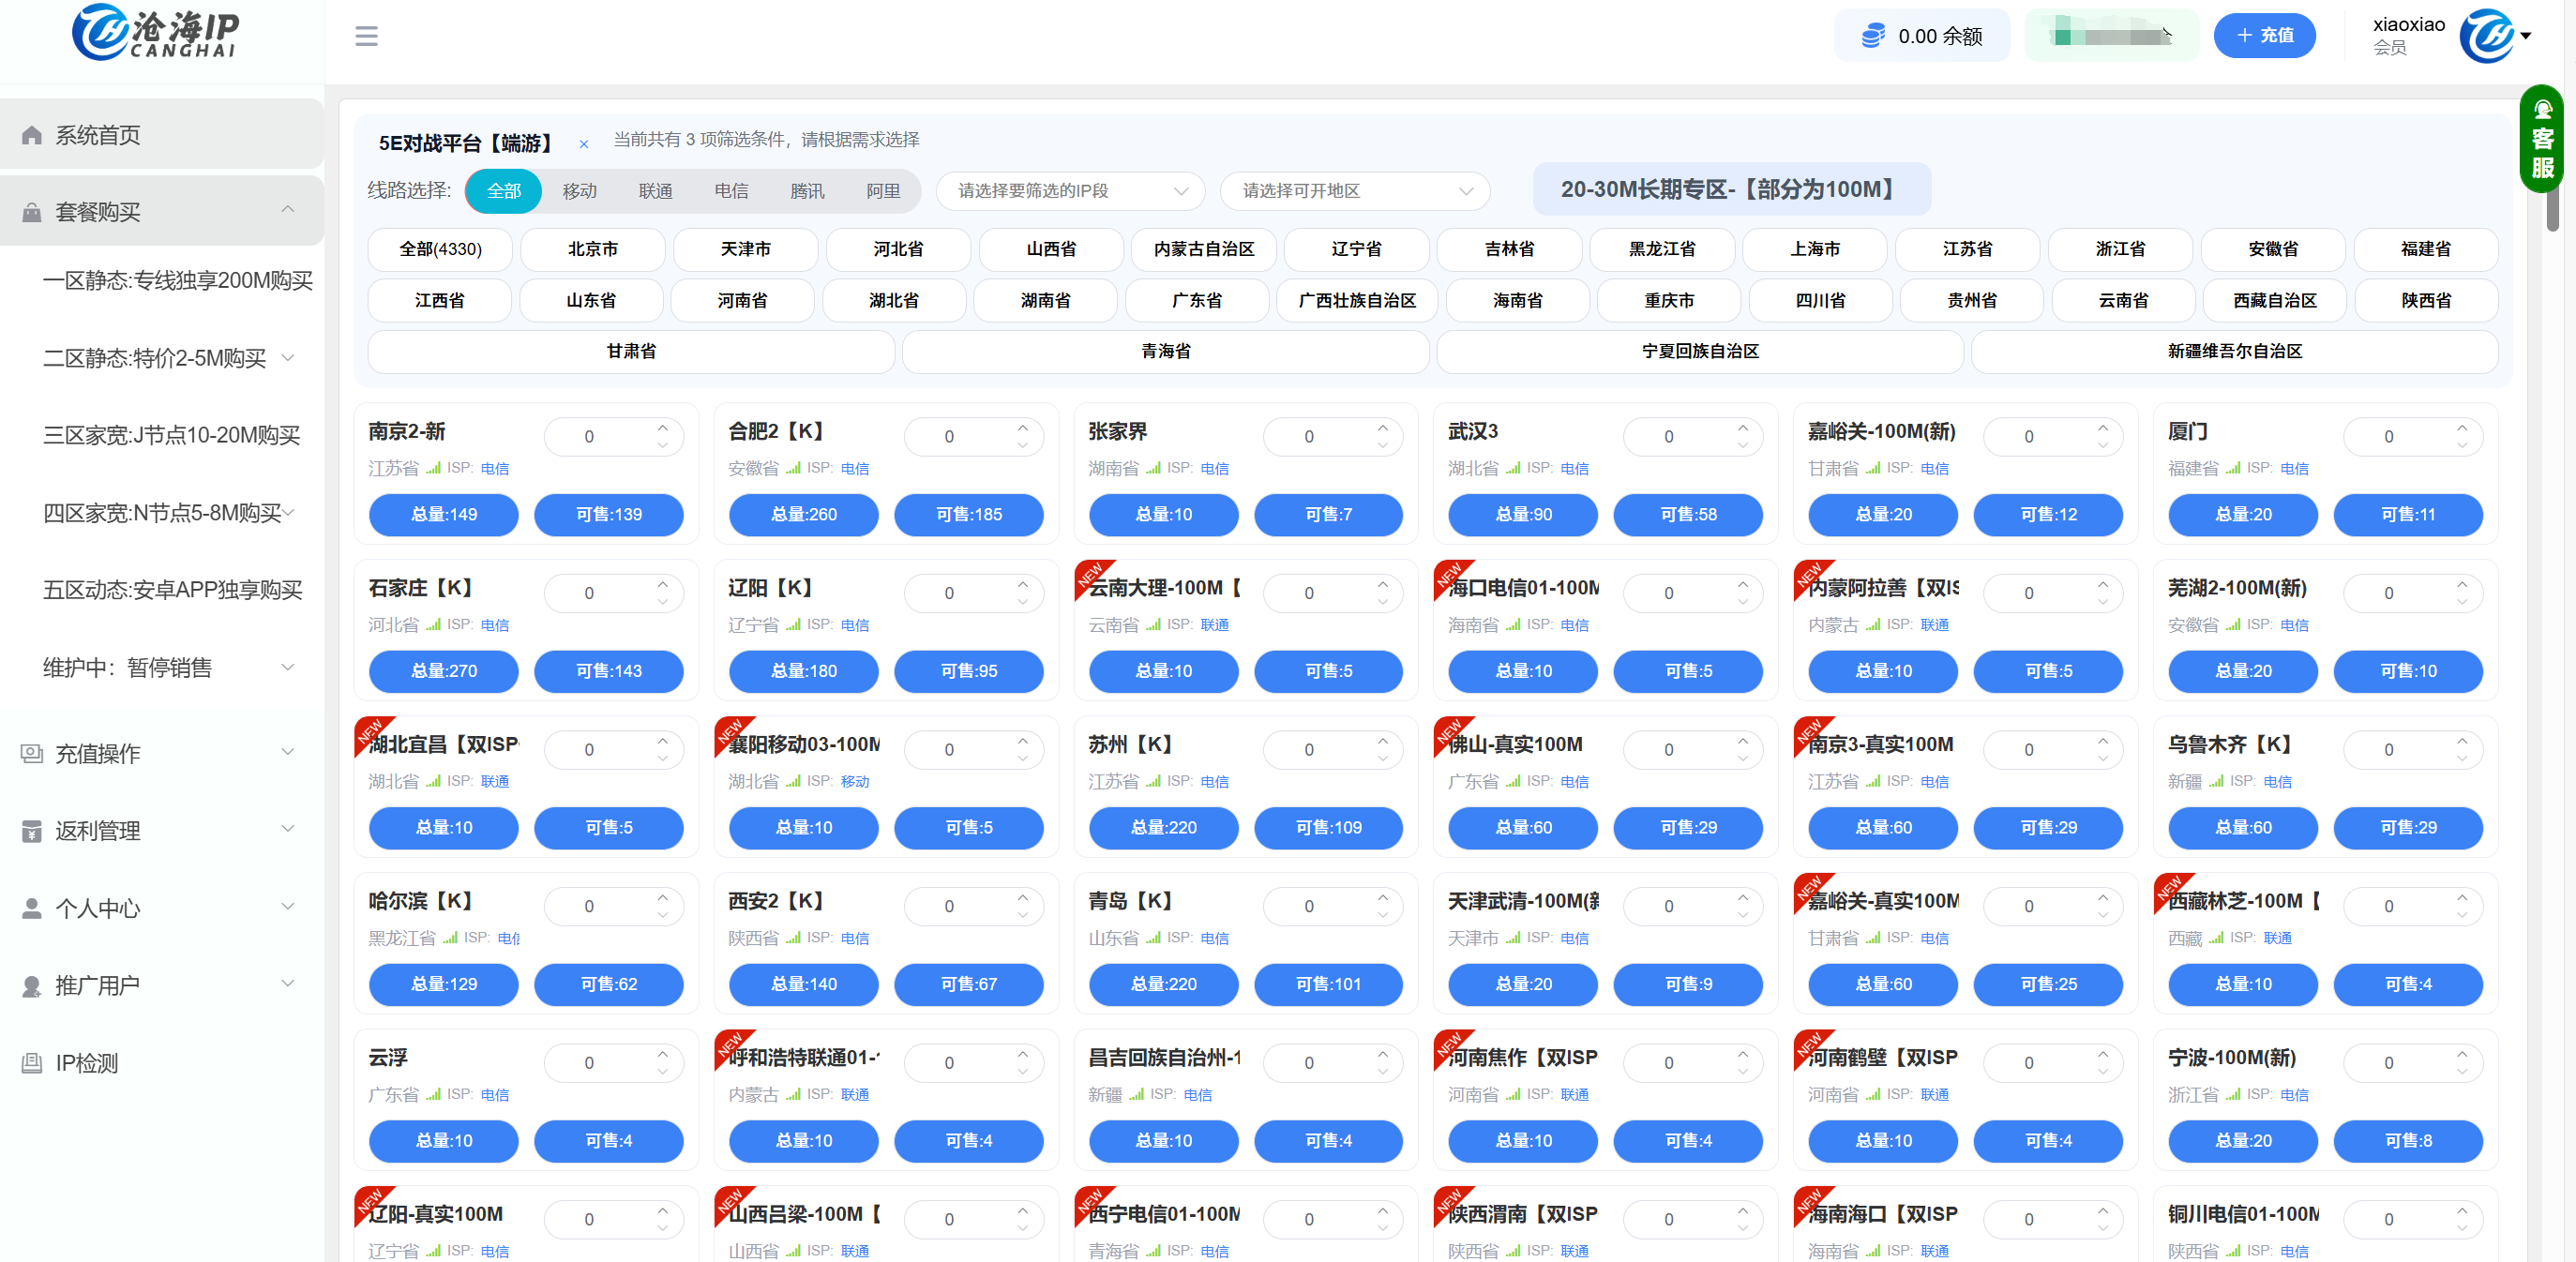Click the green 客服 support icon
Viewport: 2576px width, 1262px height.
[2541, 139]
